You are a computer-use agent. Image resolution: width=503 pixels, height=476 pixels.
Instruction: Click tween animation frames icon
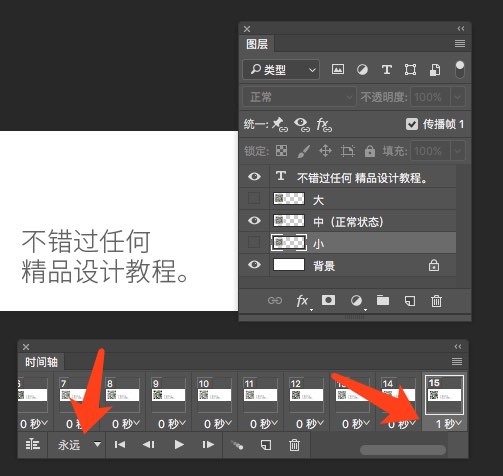(x=237, y=445)
